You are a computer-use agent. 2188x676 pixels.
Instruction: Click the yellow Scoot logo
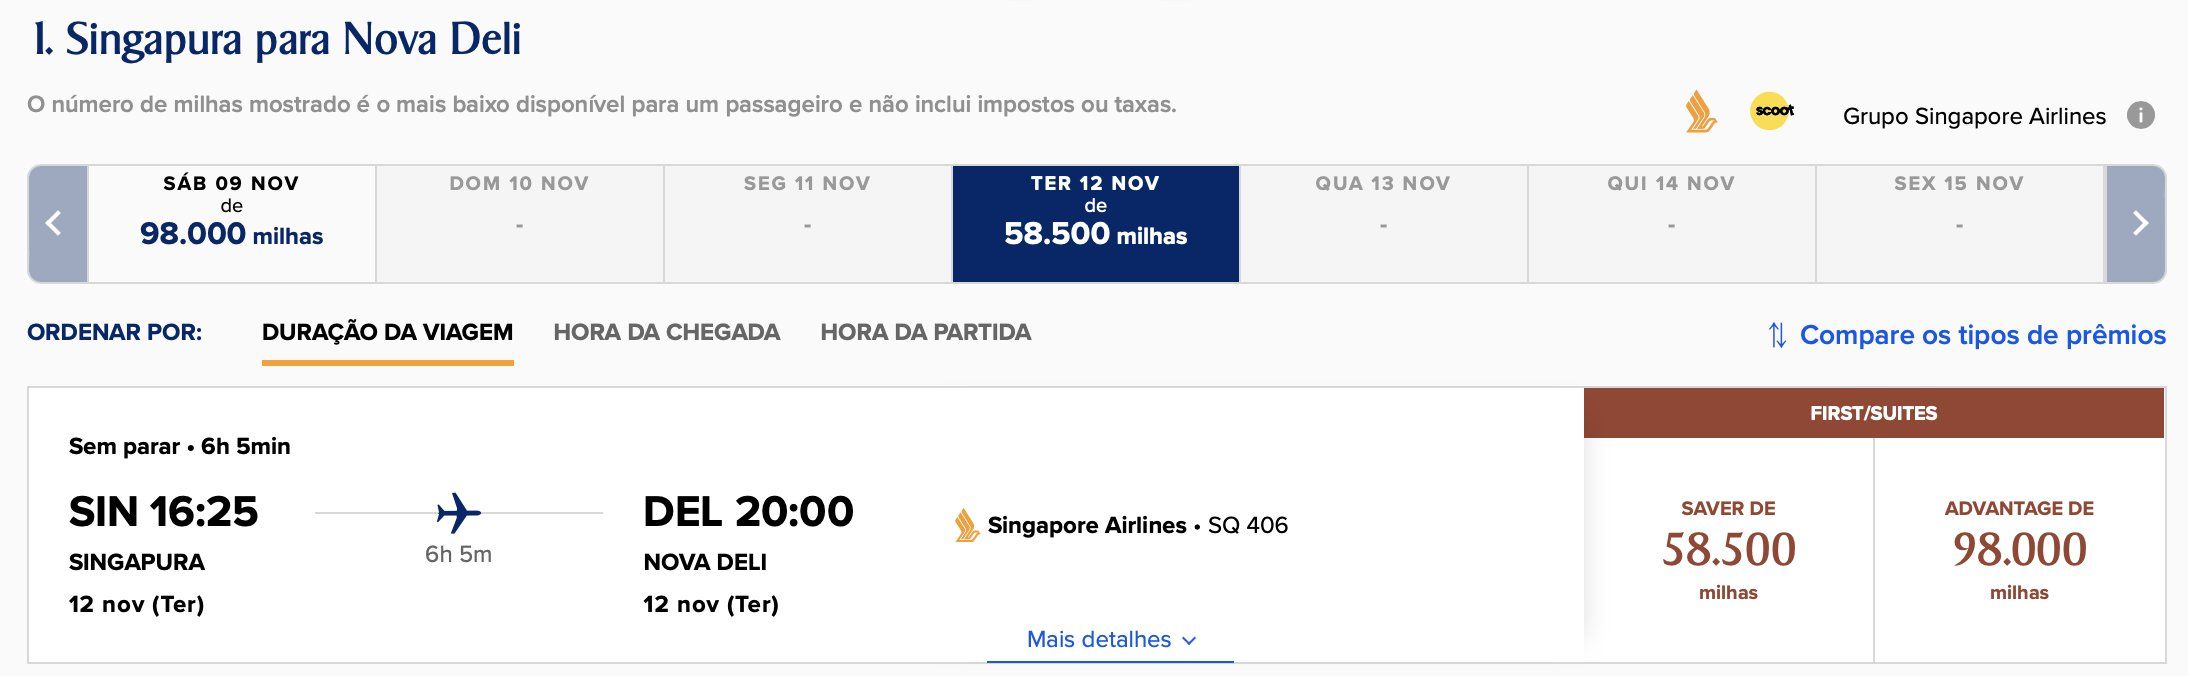click(1773, 111)
